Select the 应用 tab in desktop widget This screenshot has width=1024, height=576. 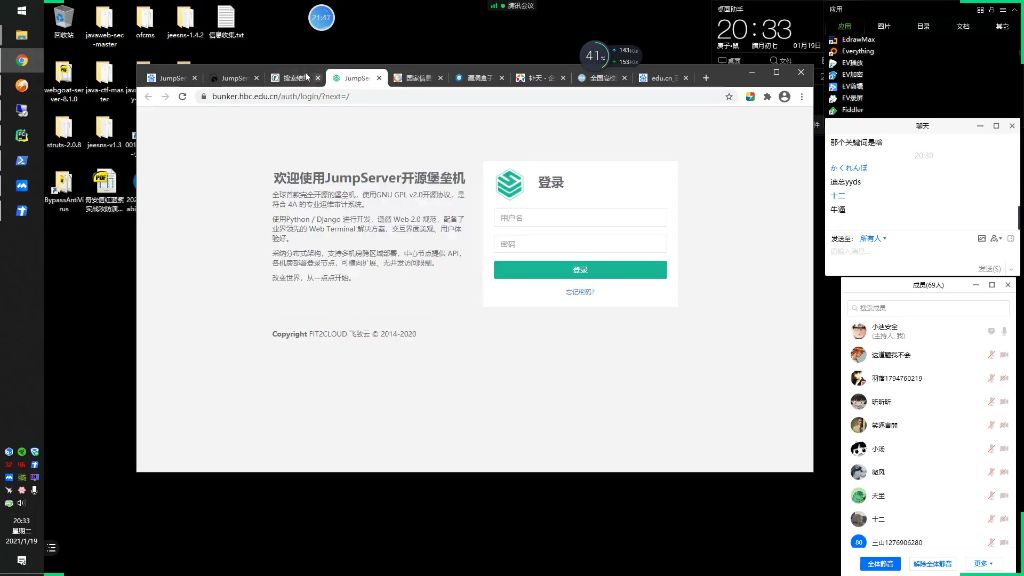pyautogui.click(x=844, y=26)
